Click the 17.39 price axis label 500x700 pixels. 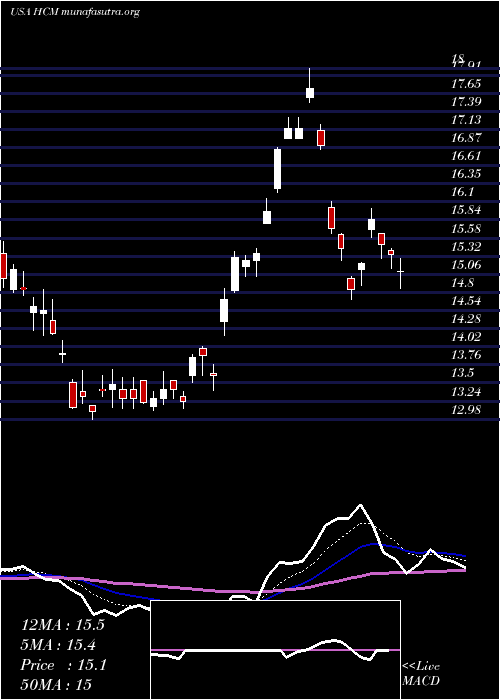(x=466, y=102)
